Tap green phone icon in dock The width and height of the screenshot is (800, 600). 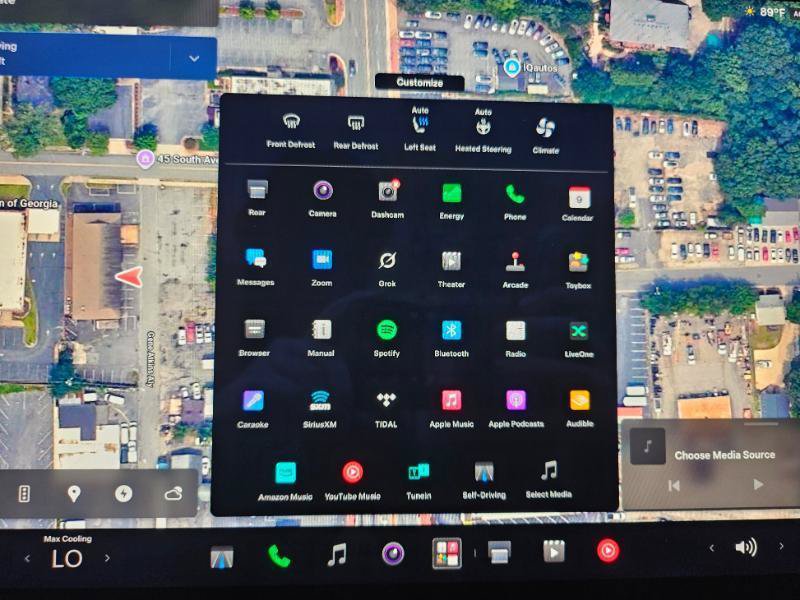click(x=279, y=556)
